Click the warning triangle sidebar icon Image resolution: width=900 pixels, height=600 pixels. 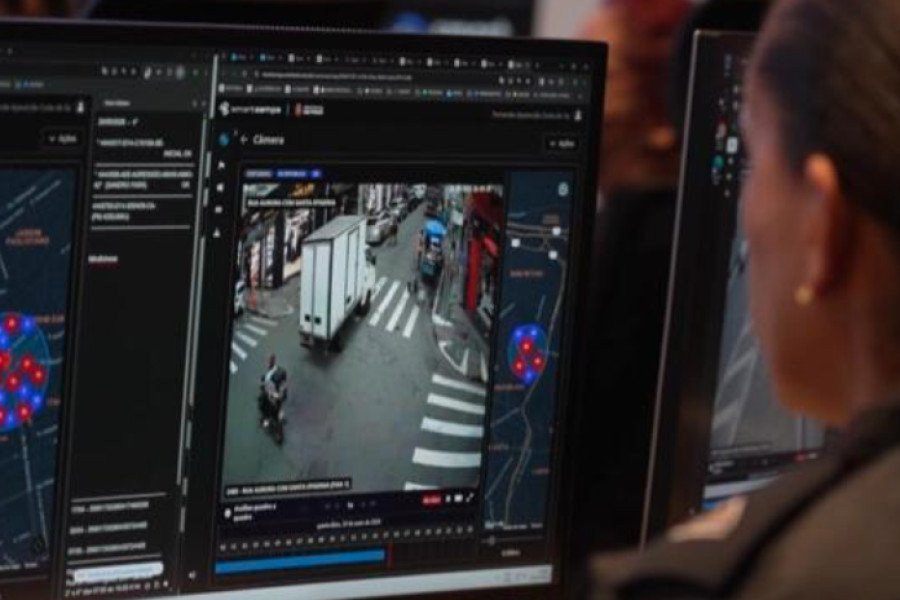tap(217, 233)
